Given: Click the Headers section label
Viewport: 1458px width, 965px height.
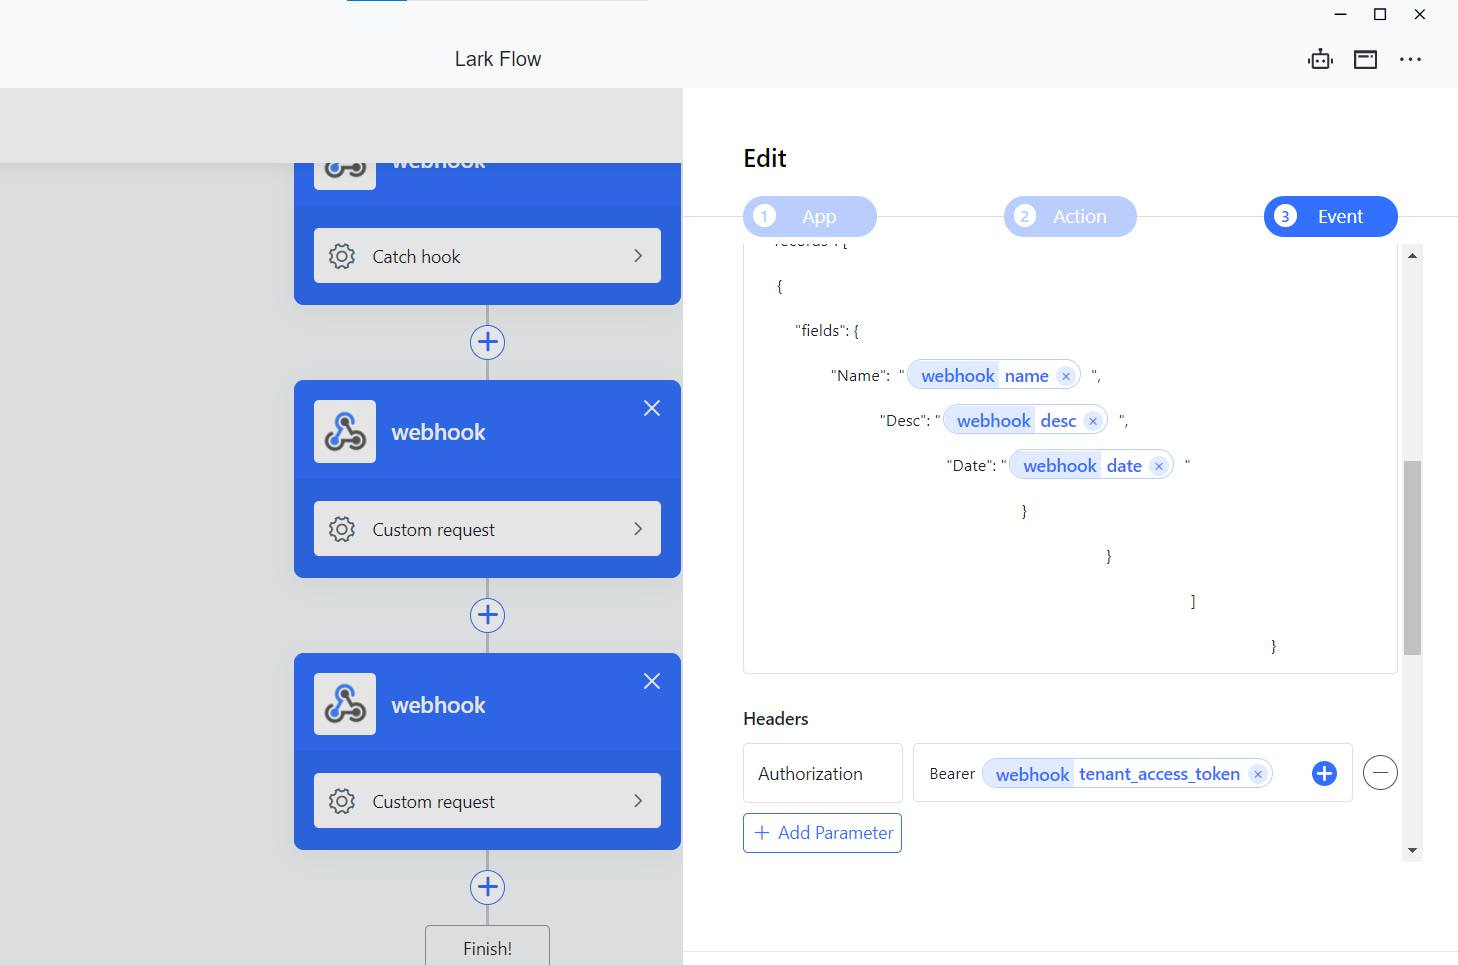Looking at the screenshot, I should (776, 719).
